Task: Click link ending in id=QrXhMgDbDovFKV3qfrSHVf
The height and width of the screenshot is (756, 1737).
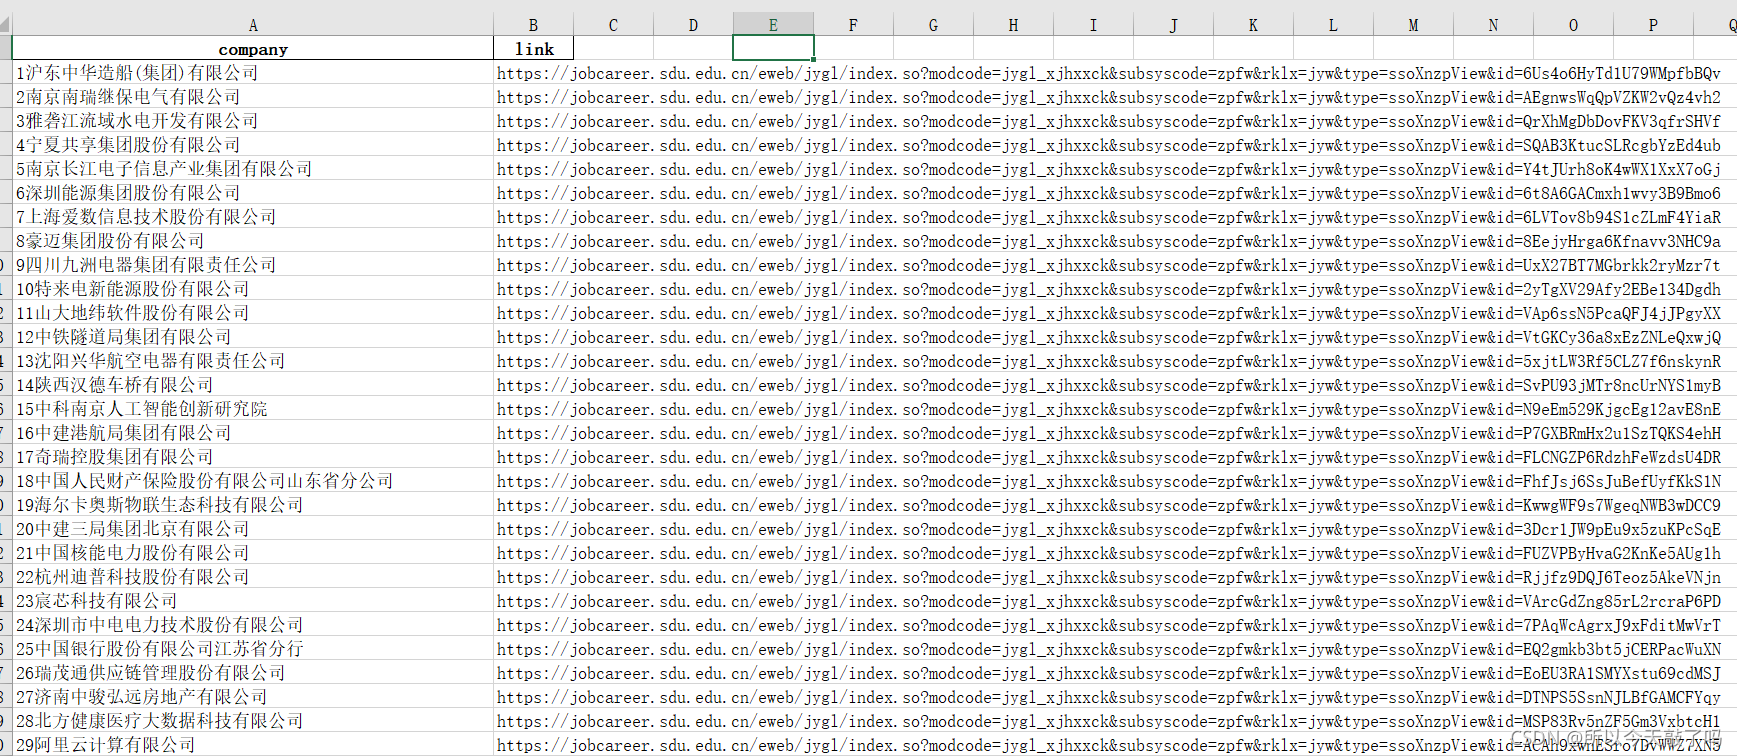Action: [x=1109, y=121]
